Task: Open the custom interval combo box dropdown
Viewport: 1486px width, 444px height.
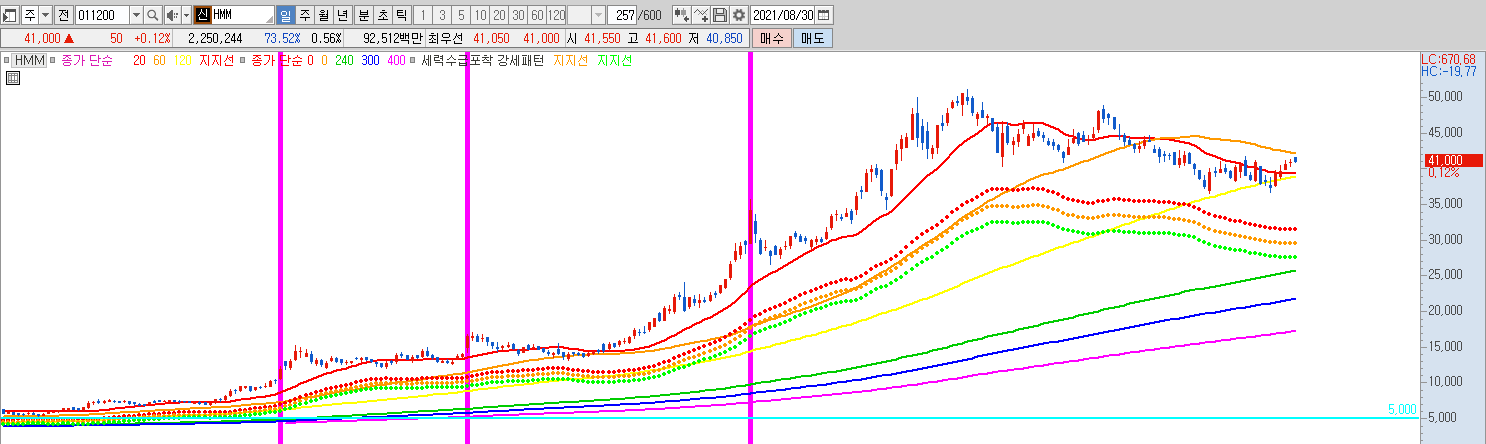Action: (x=598, y=15)
